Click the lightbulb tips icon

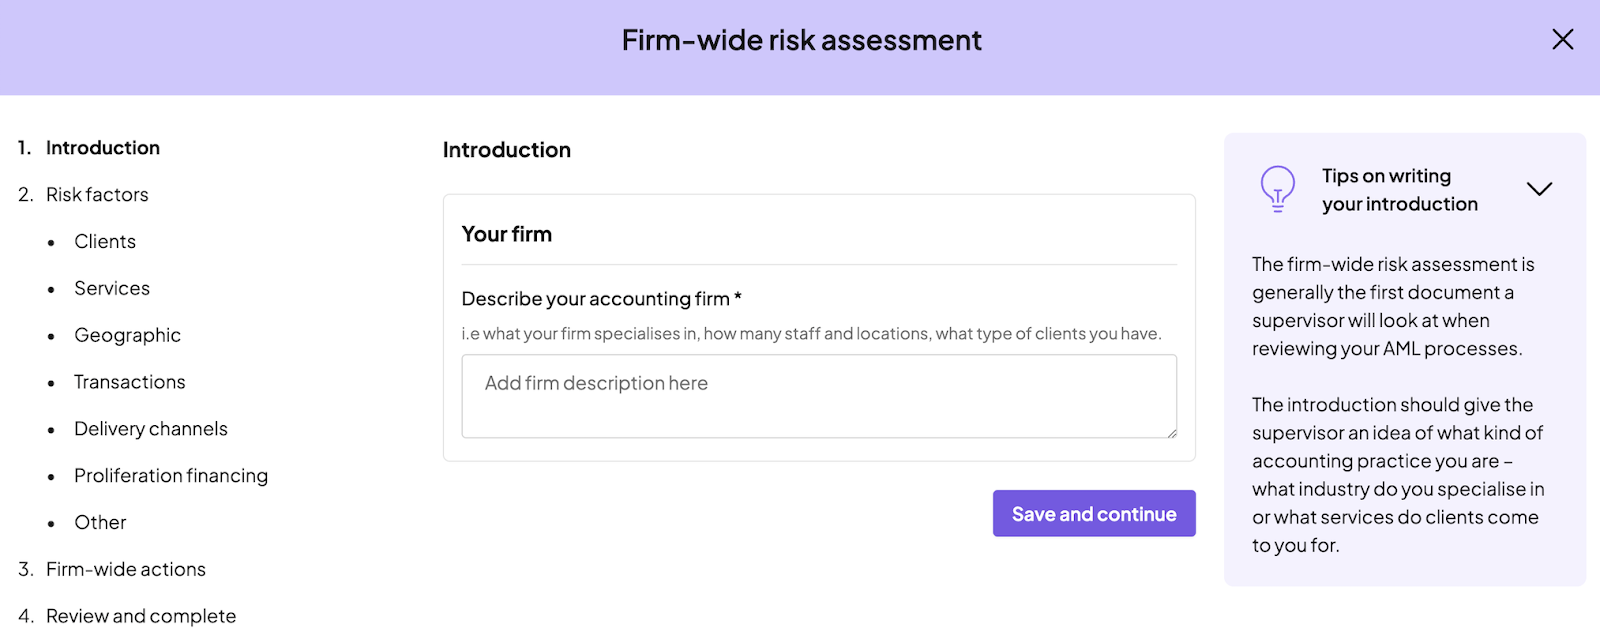tap(1277, 188)
